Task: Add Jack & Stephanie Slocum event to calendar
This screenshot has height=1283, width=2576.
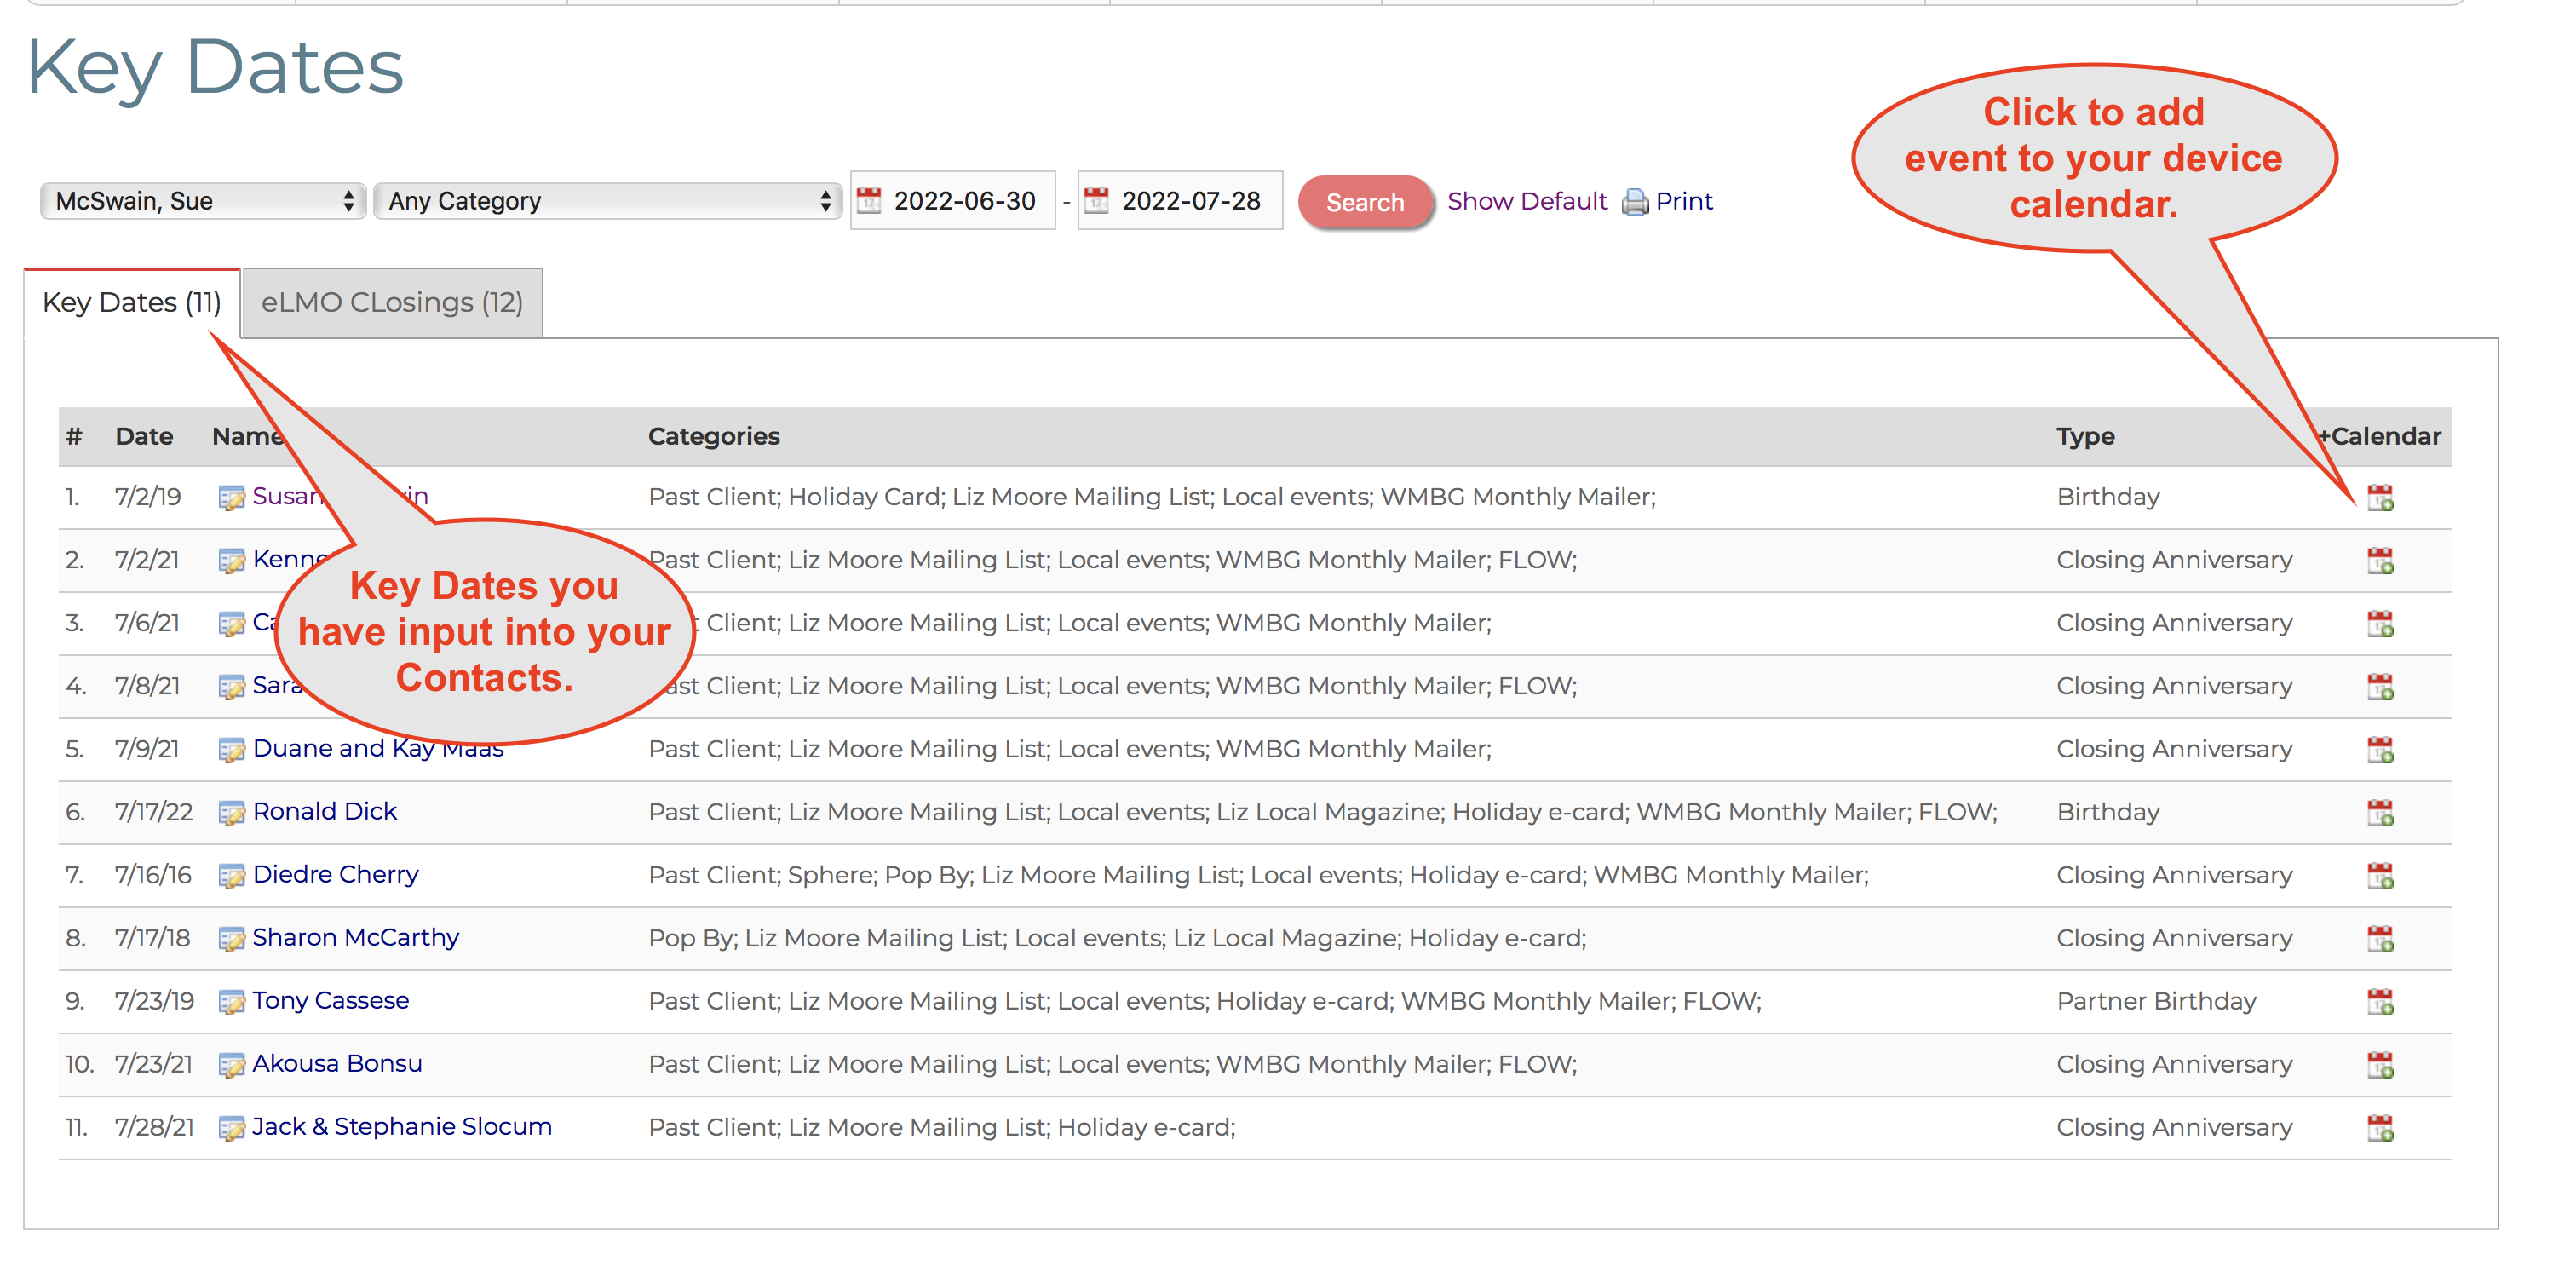Action: point(2379,1127)
